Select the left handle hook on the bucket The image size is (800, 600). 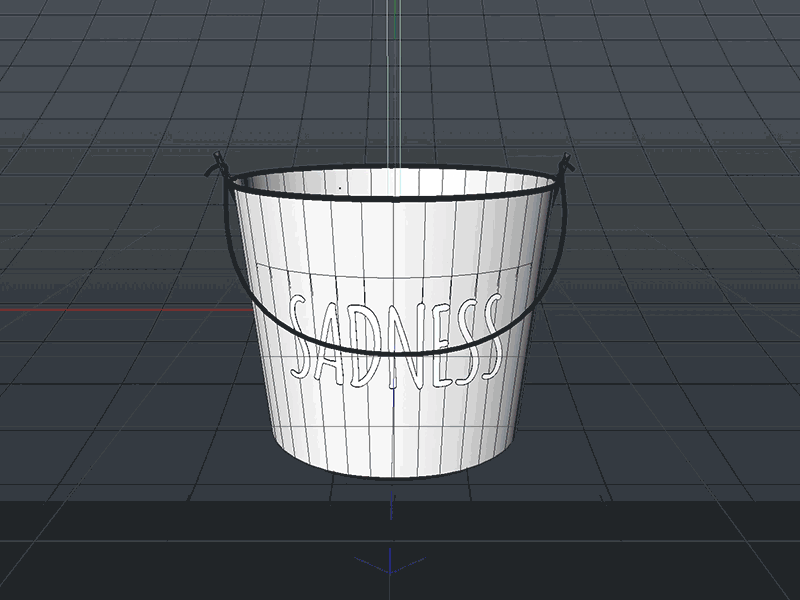217,164
